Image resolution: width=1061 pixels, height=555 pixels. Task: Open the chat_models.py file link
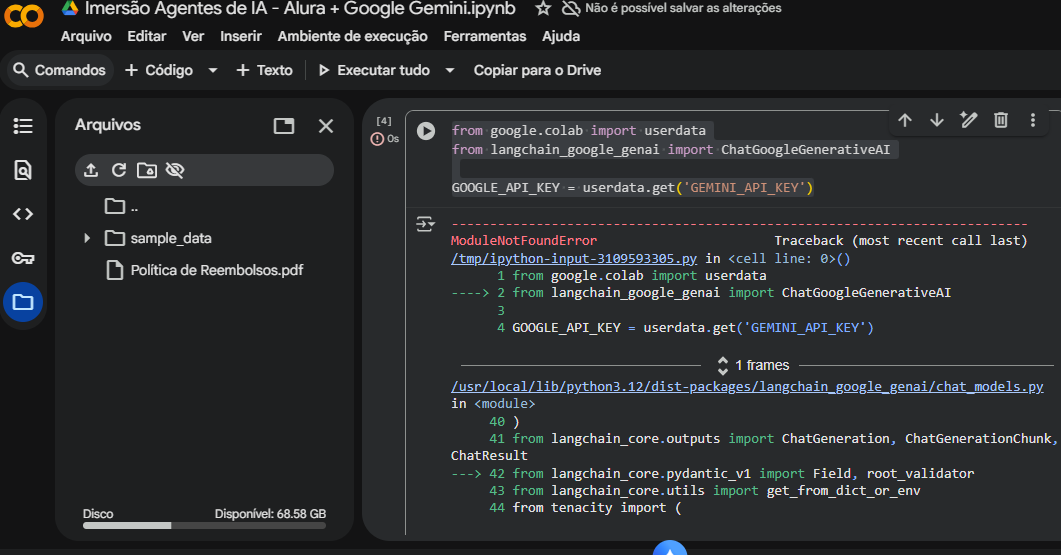click(x=747, y=386)
